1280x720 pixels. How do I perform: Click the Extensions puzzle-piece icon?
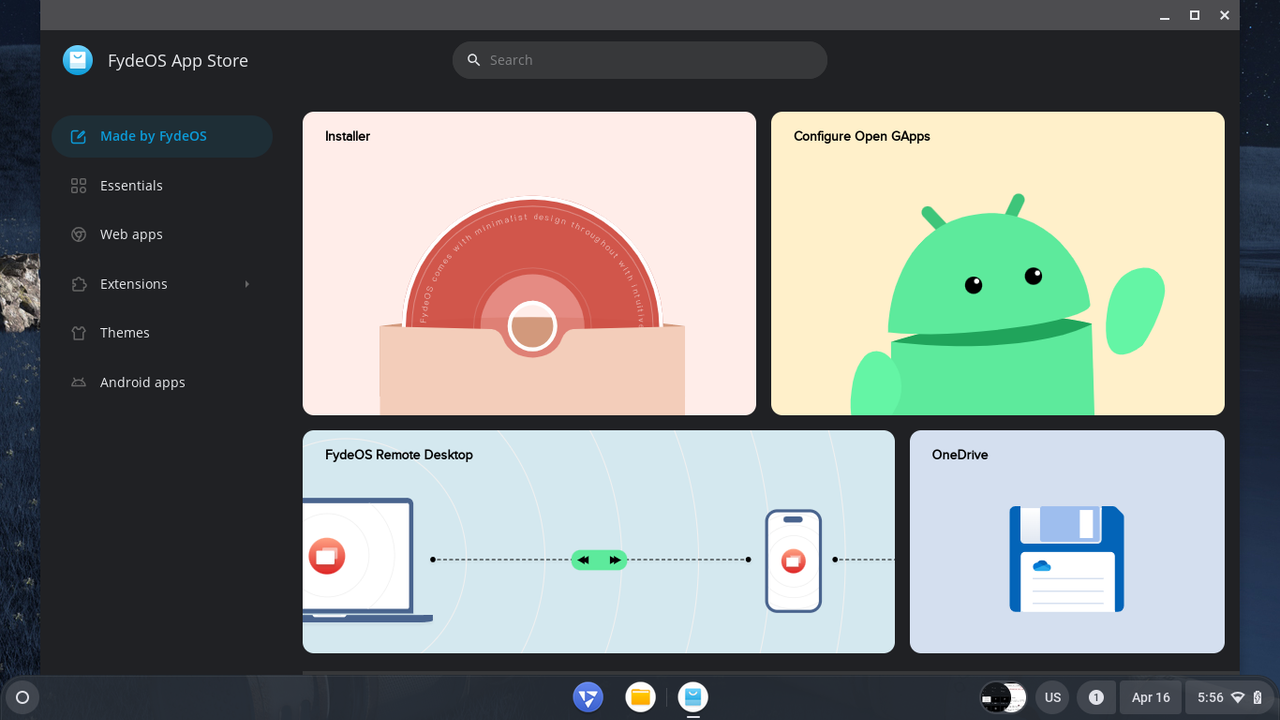point(78,284)
